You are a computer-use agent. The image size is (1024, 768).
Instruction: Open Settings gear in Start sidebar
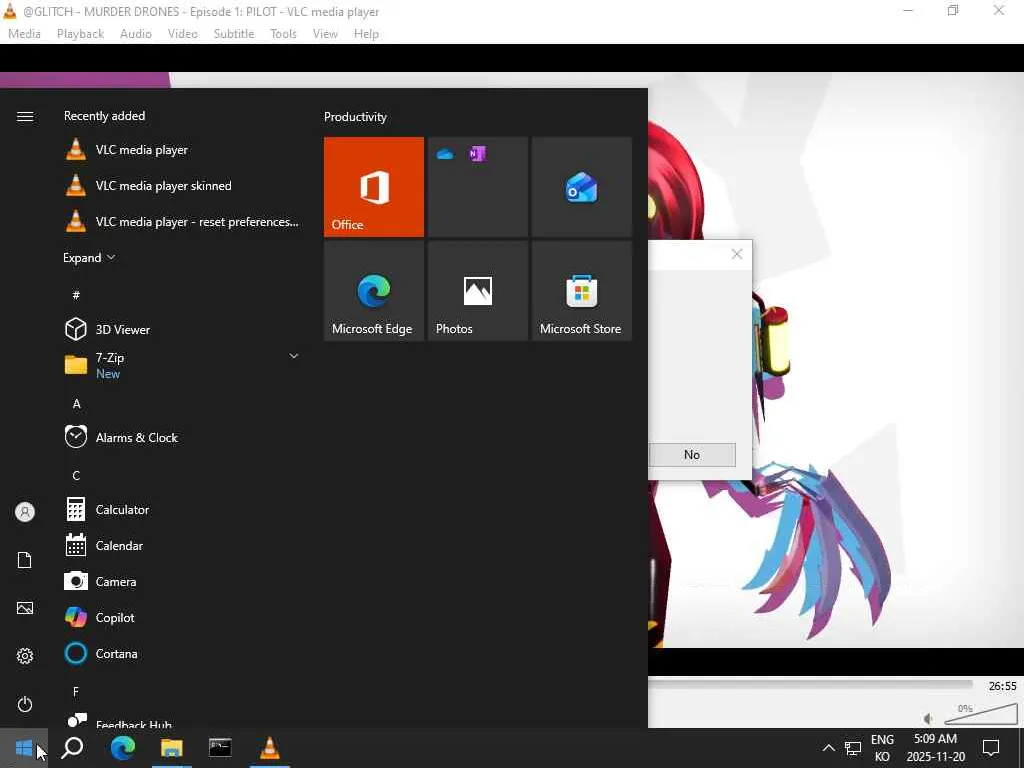[25, 656]
